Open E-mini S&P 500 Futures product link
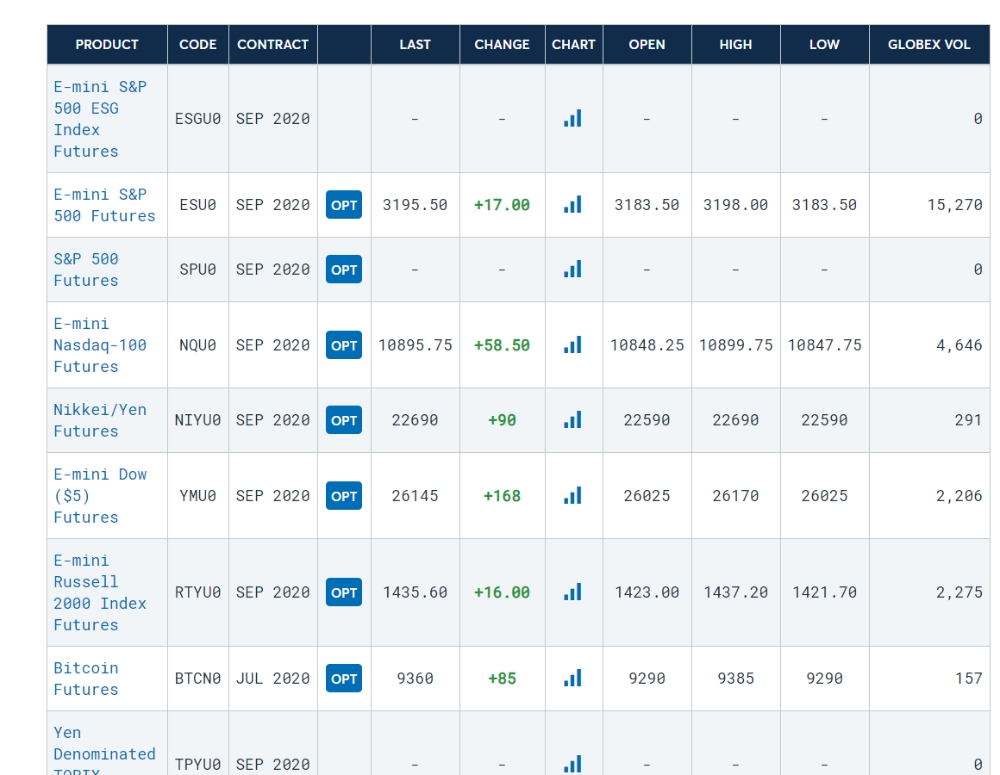 (105, 205)
